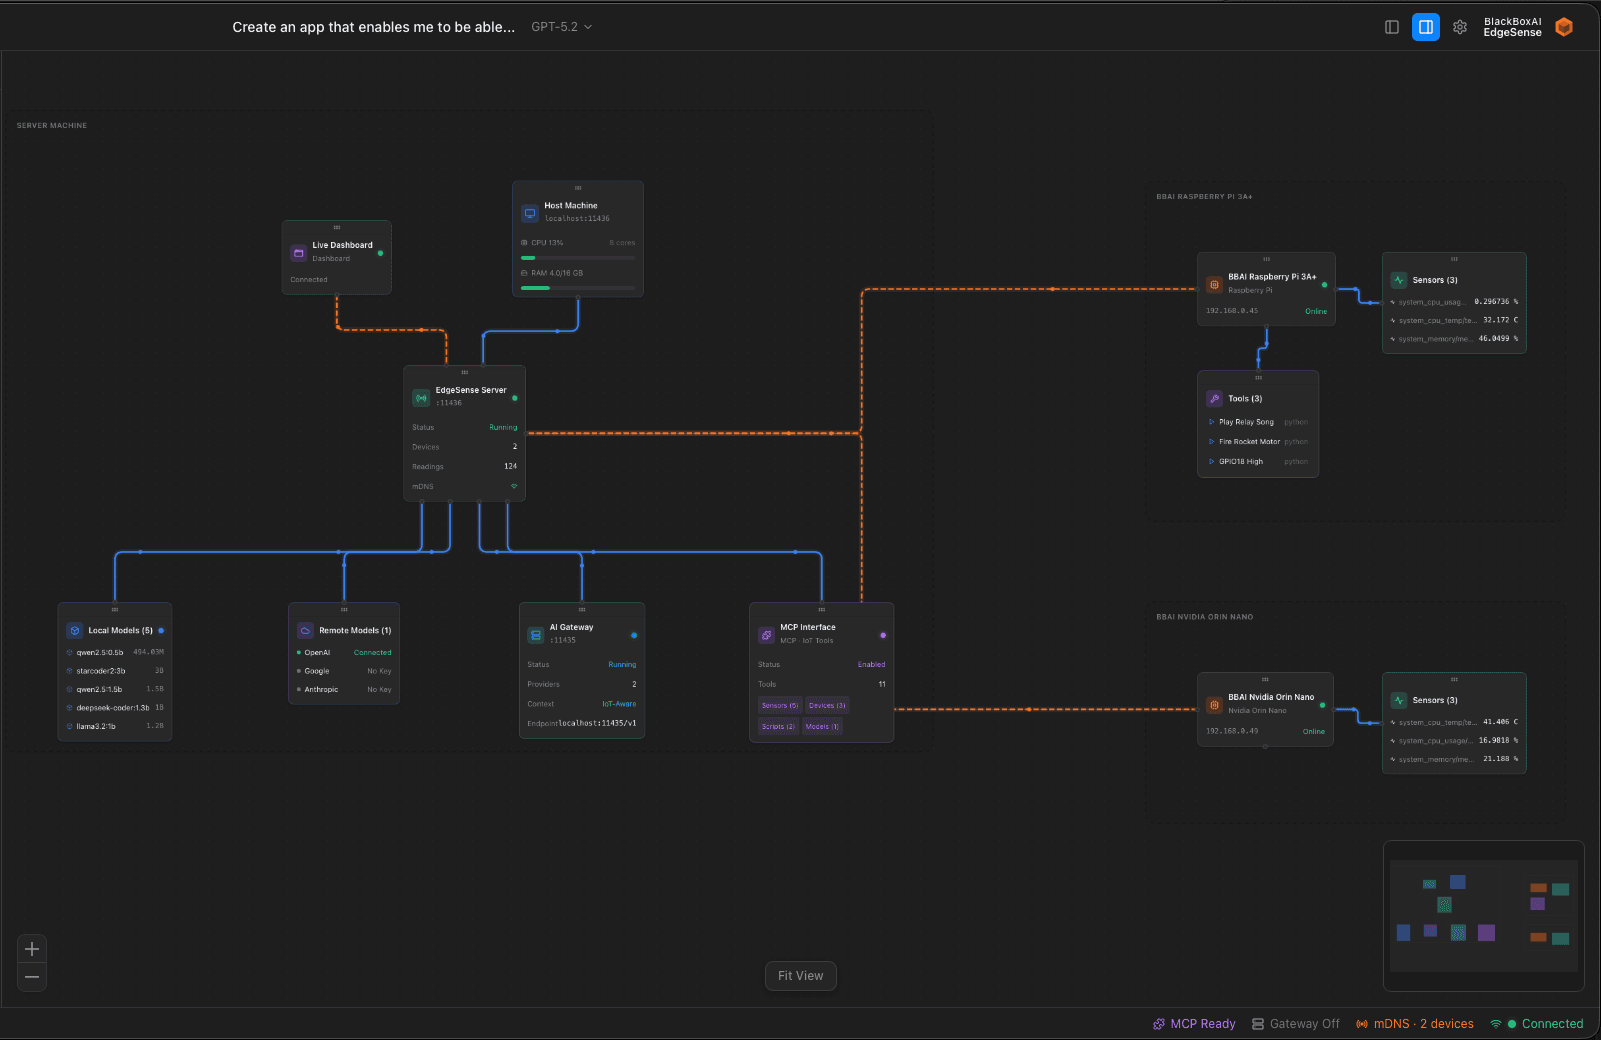Image resolution: width=1601 pixels, height=1040 pixels.
Task: Toggle the active right split-view panel
Action: [x=1425, y=27]
